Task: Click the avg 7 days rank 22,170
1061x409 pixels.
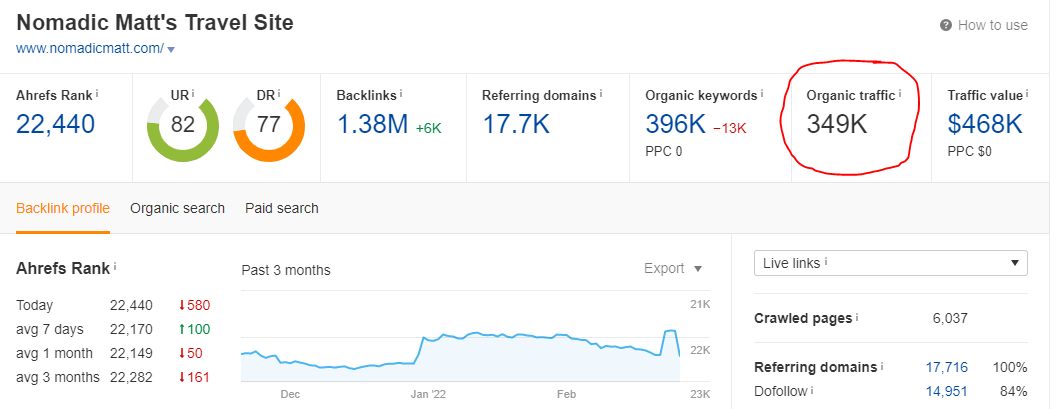Action: point(131,330)
